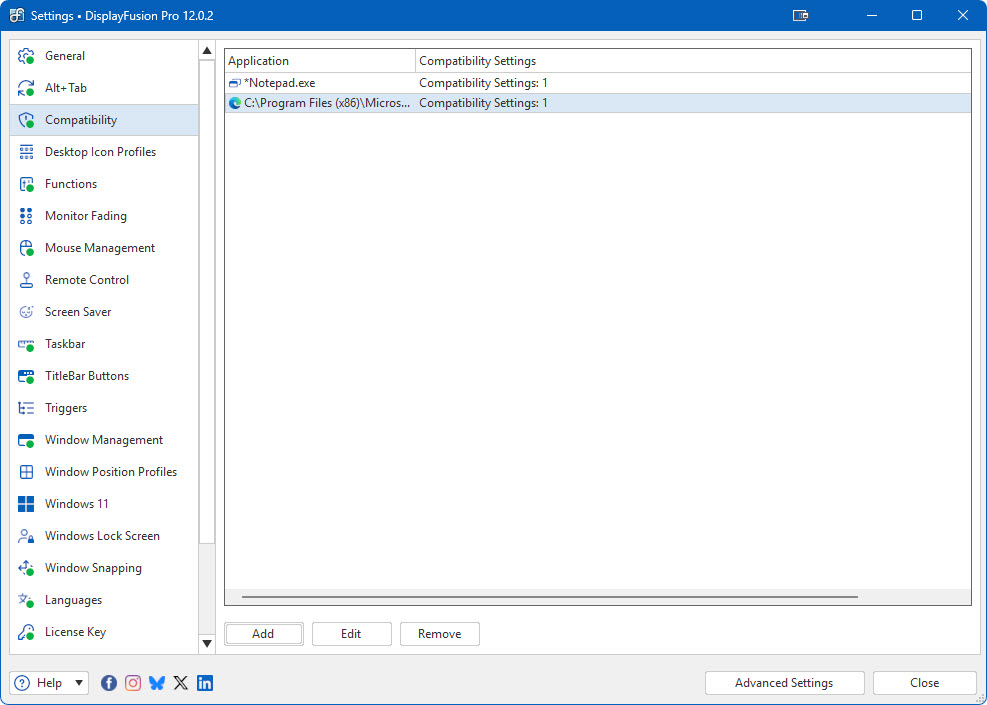
Task: Open Advanced Settings
Action: pos(784,683)
